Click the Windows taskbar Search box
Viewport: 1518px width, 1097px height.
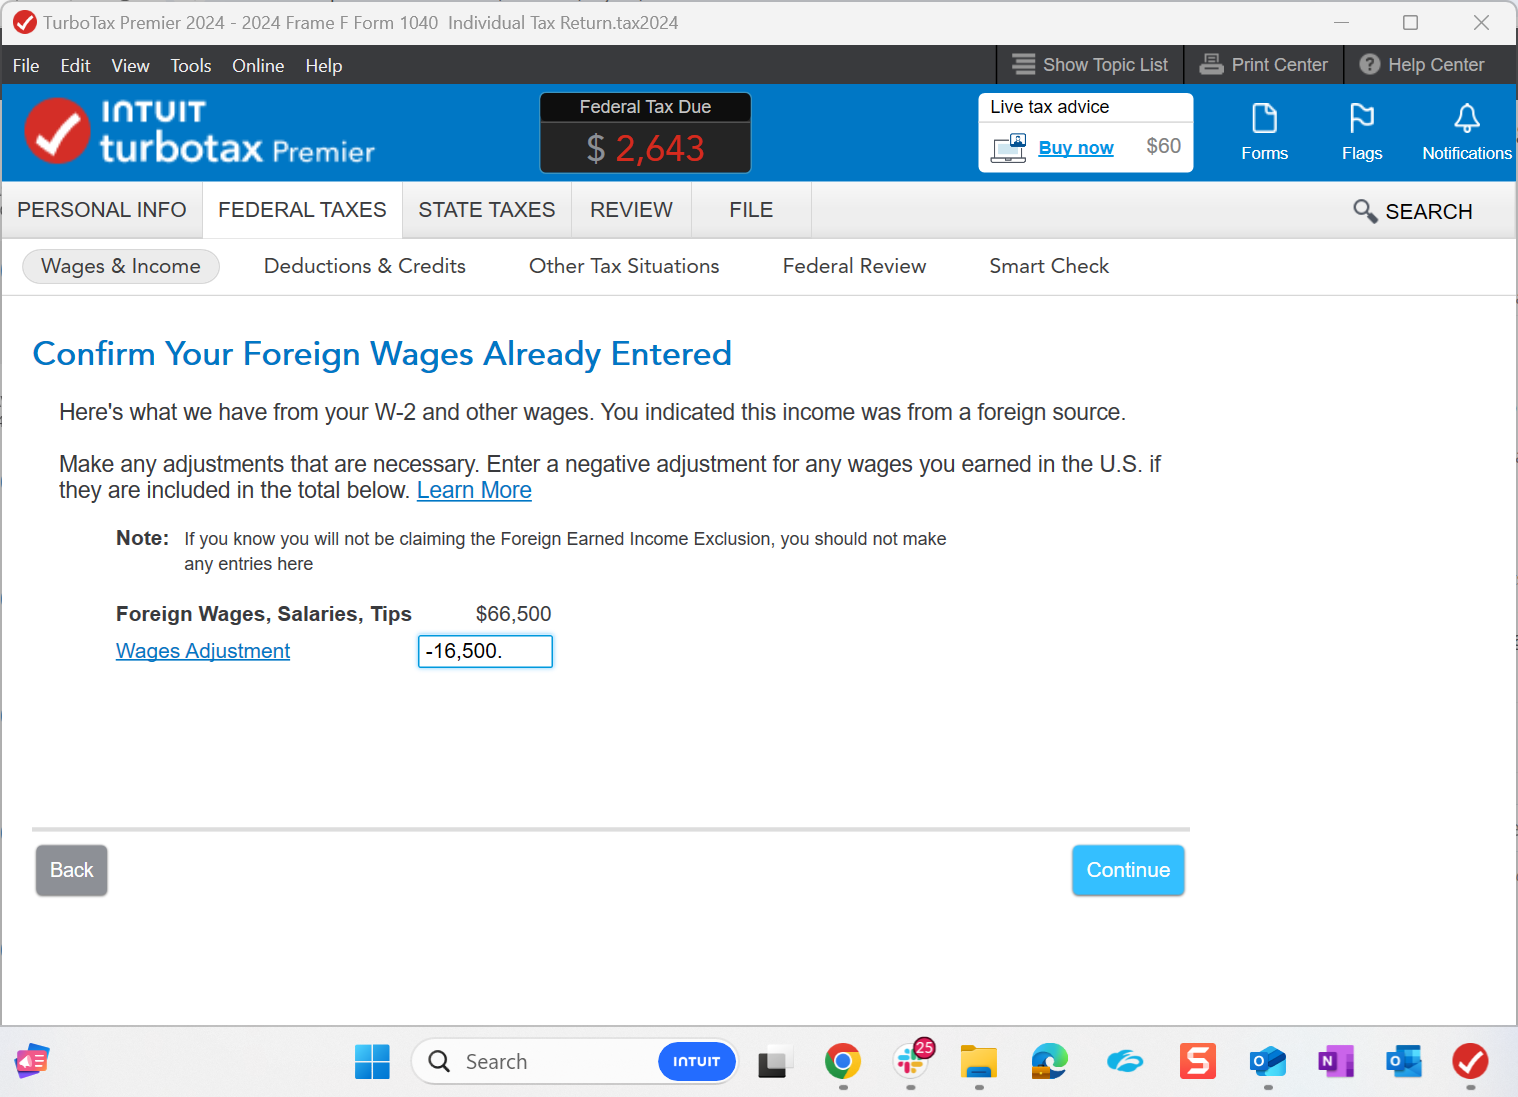coord(574,1061)
